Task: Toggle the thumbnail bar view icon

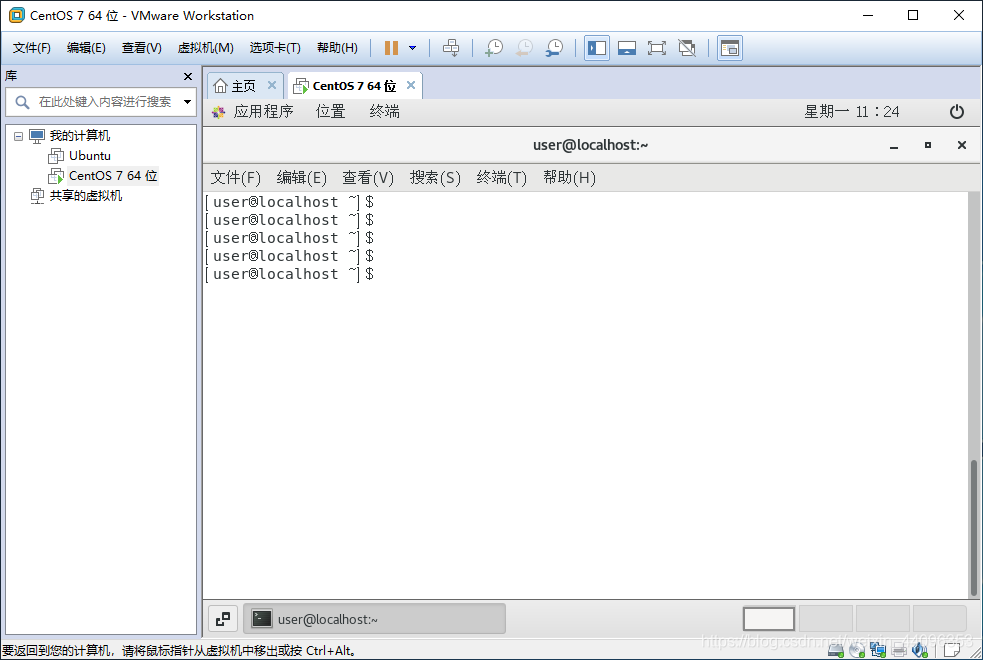Action: point(627,48)
